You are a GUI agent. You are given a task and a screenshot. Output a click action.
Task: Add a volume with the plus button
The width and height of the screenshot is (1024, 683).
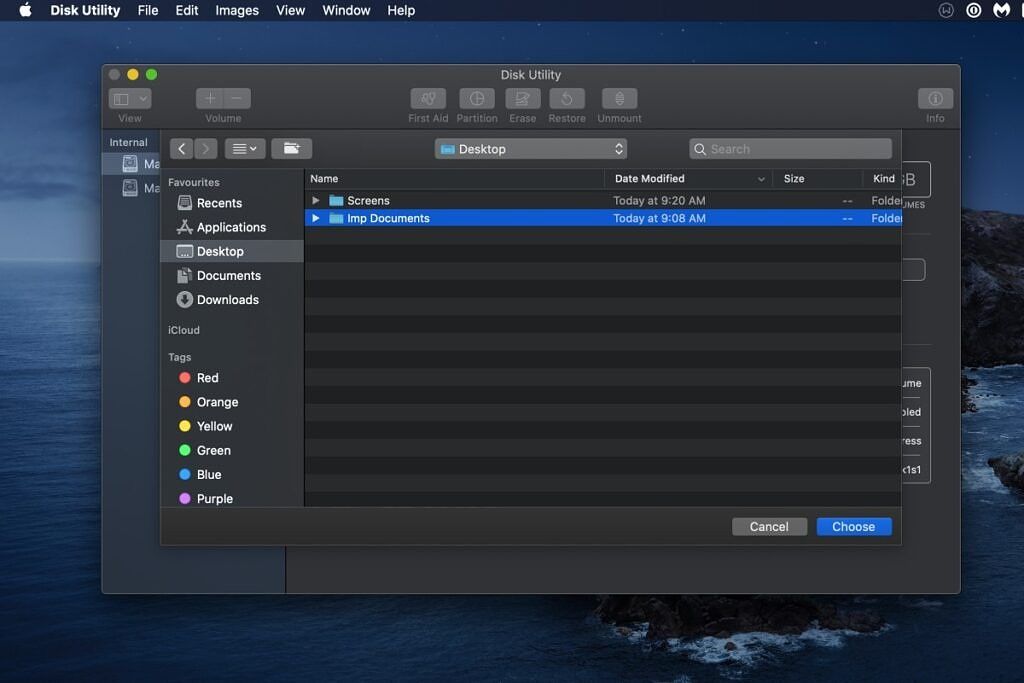[x=209, y=98]
